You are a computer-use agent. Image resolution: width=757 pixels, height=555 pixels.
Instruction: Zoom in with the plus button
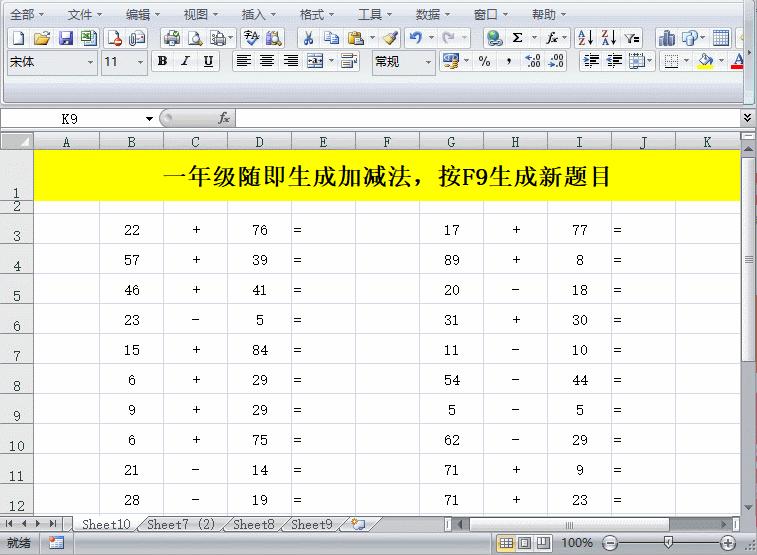tap(728, 543)
